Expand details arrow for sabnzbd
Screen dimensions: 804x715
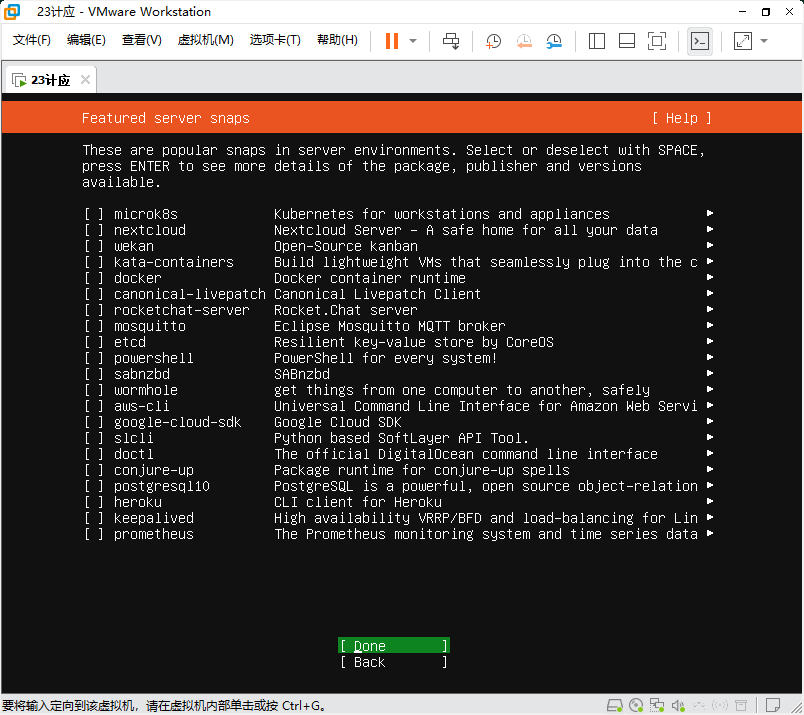click(x=710, y=373)
